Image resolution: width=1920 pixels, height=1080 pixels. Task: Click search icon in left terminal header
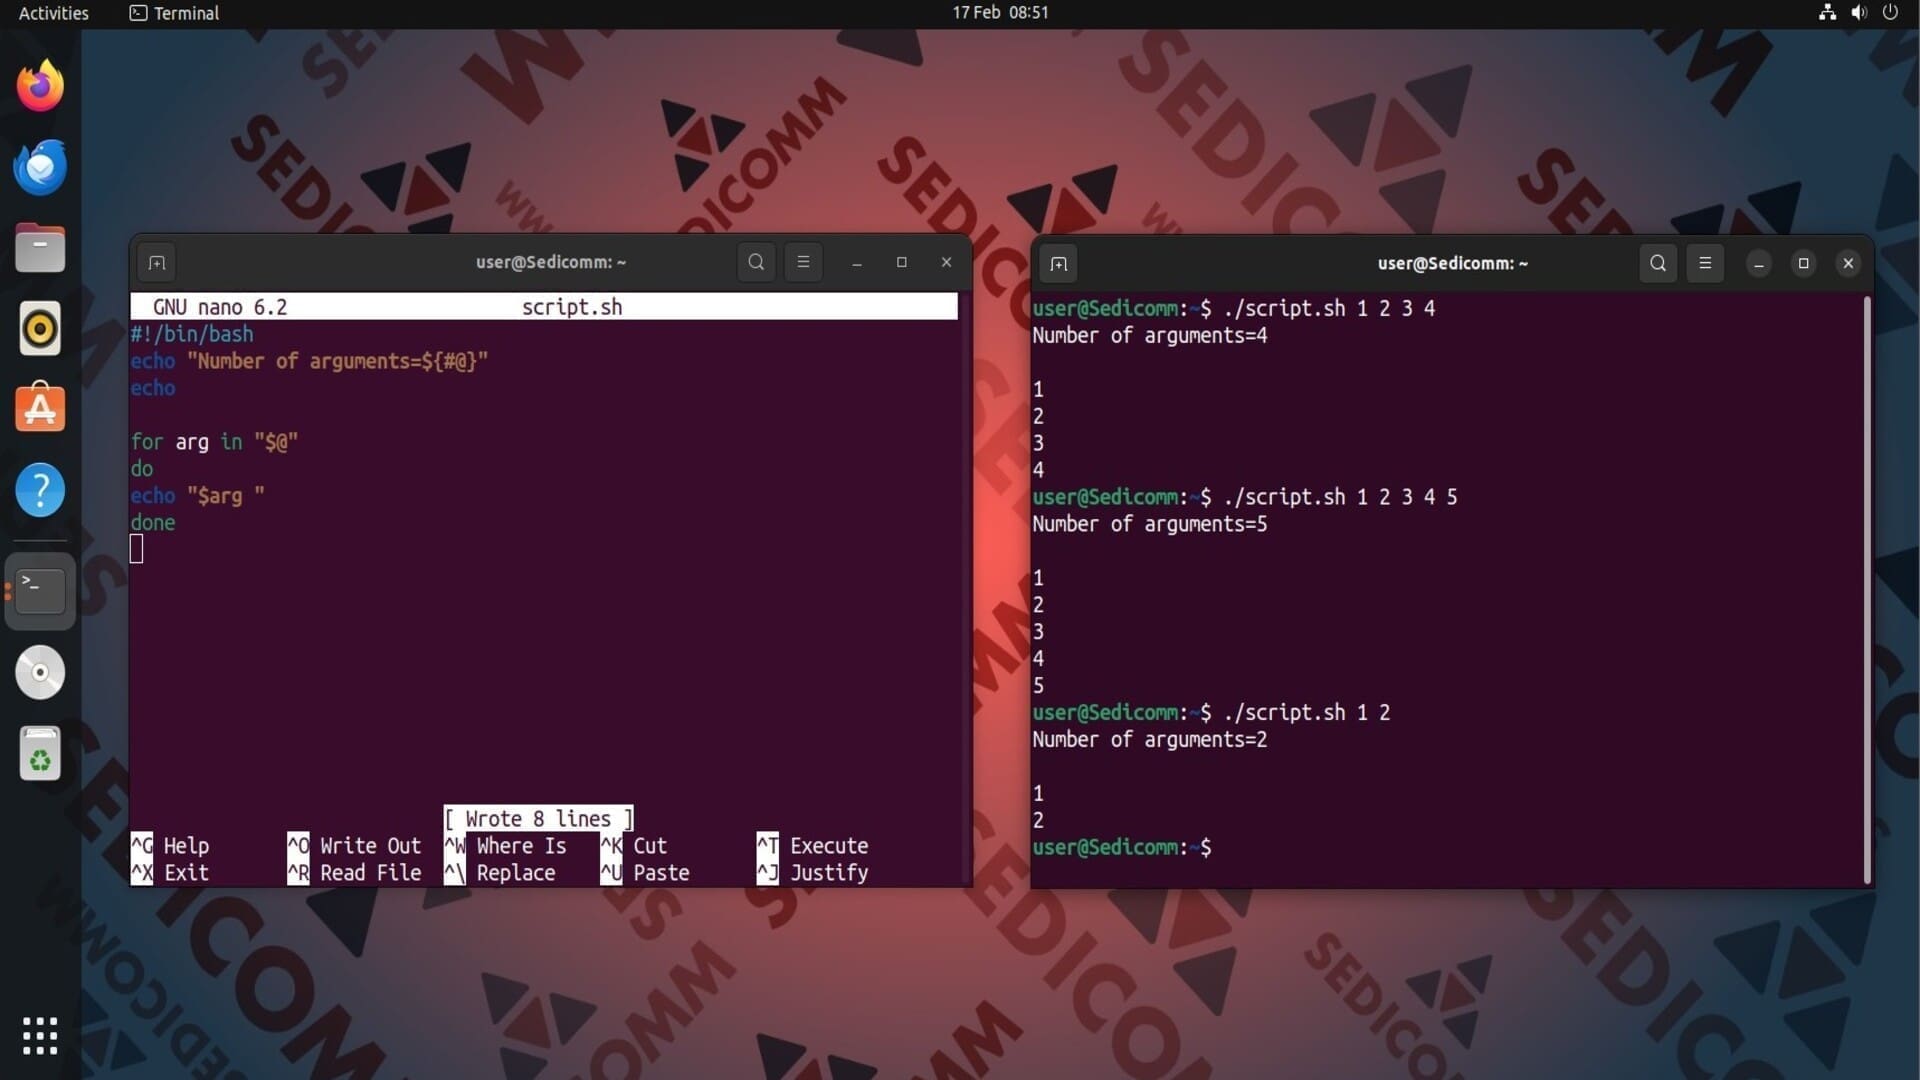pos(756,262)
